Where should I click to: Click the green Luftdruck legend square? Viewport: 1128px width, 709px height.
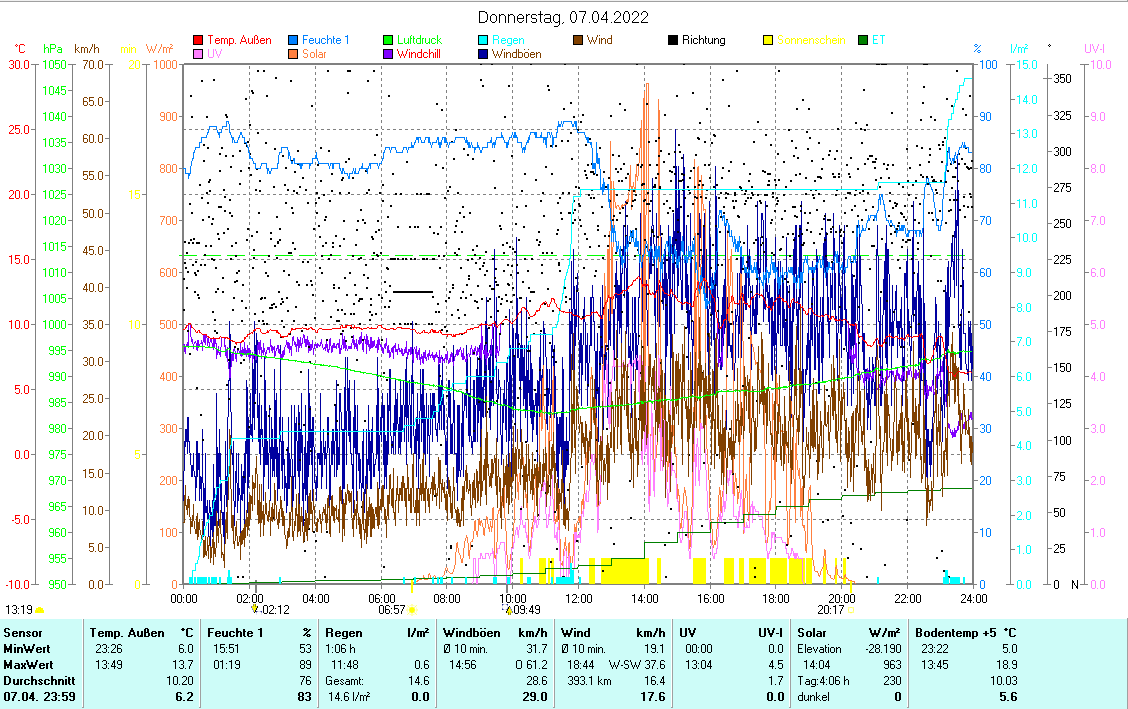[388, 40]
